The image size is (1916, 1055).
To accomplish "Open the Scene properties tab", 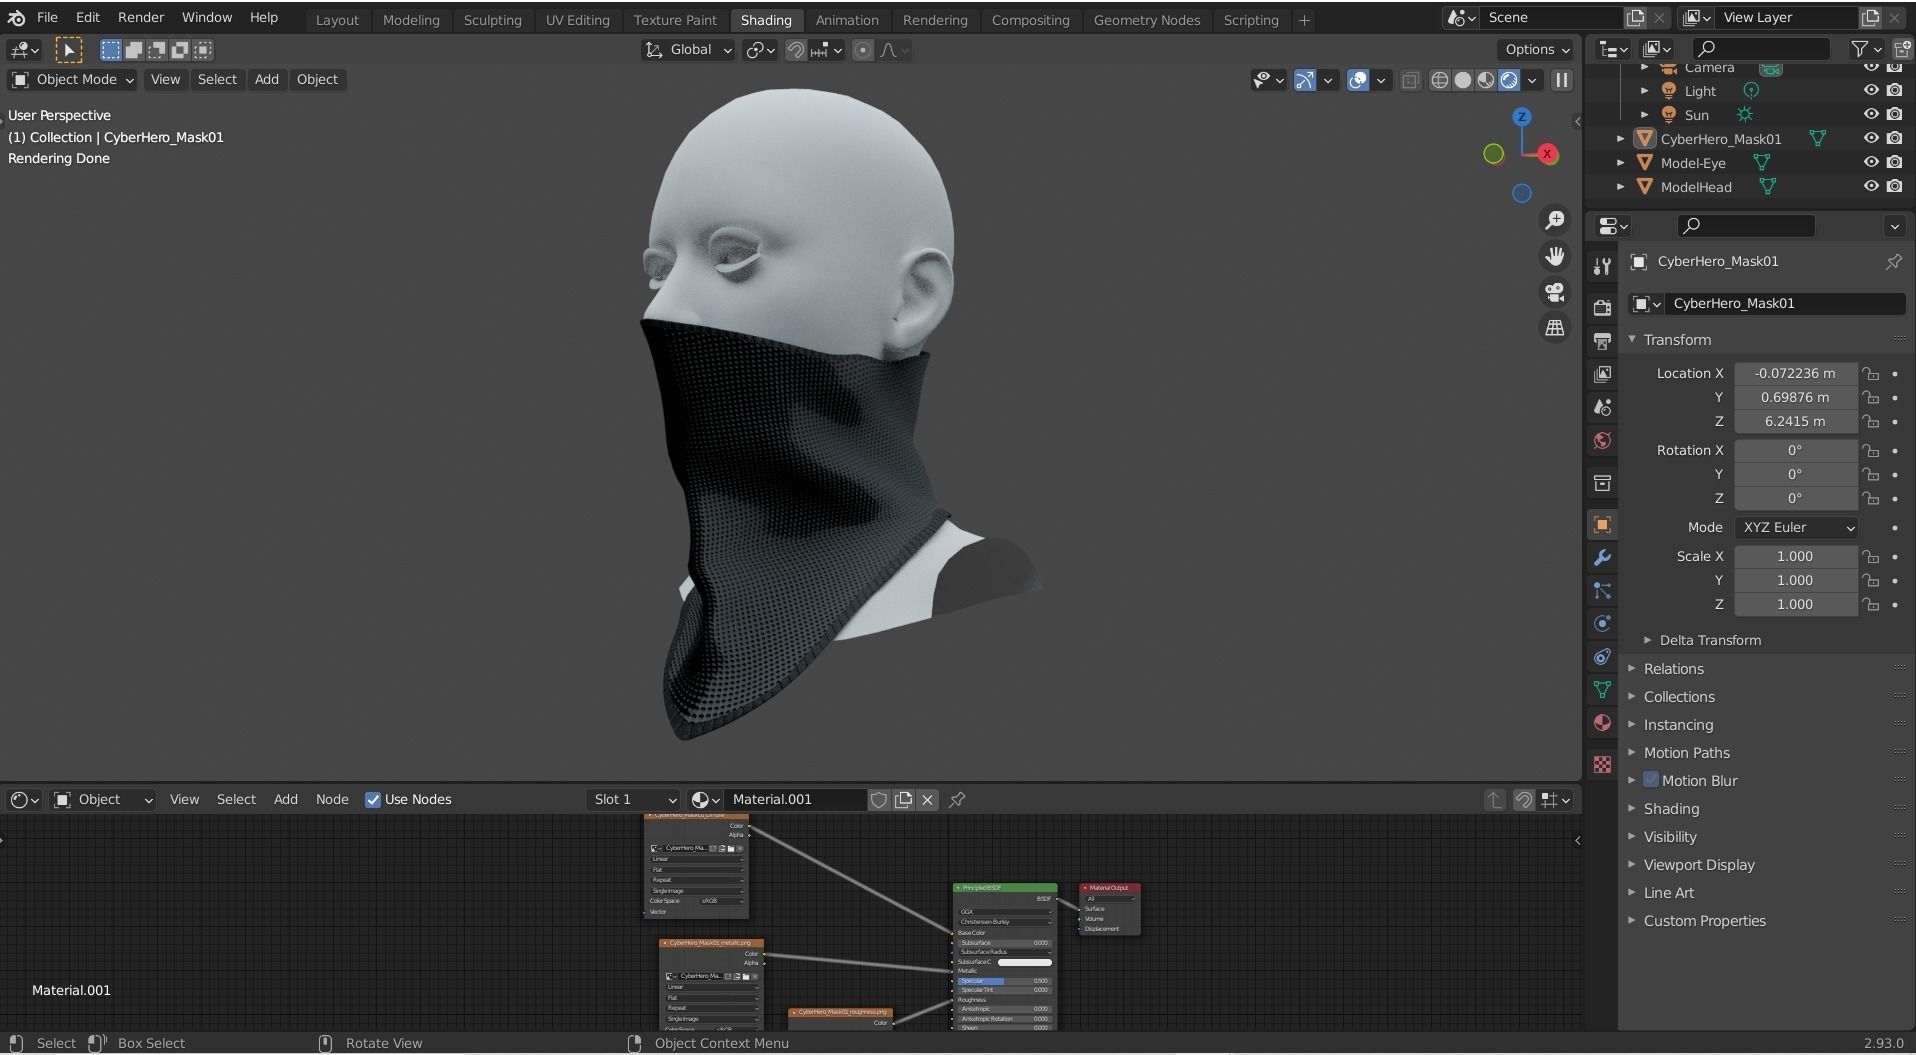I will (x=1602, y=407).
